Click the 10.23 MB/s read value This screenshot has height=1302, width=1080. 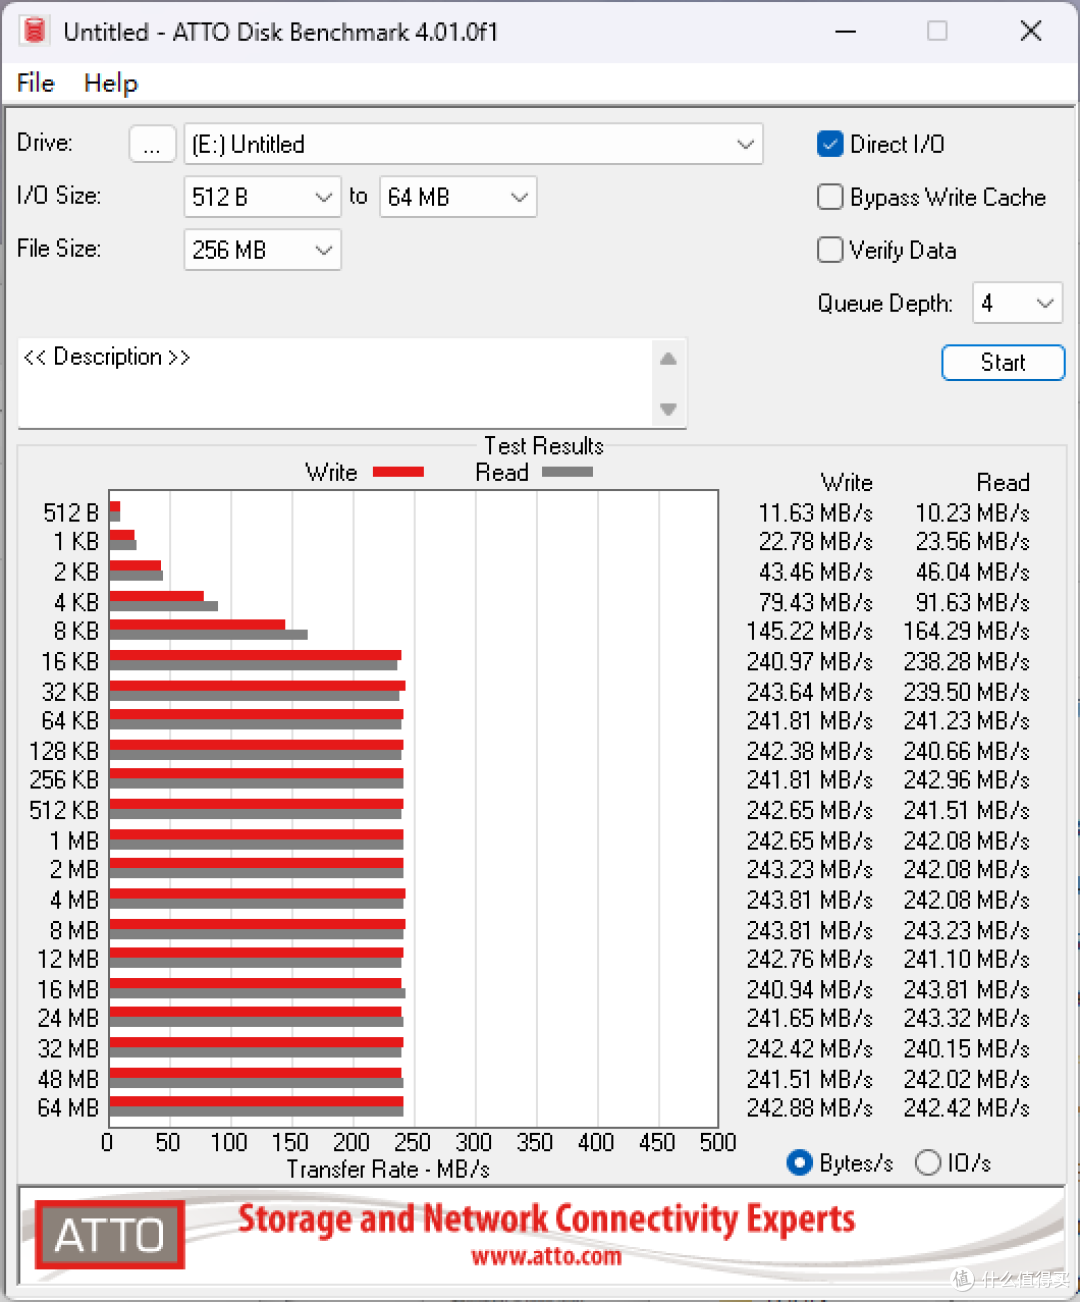(x=972, y=513)
